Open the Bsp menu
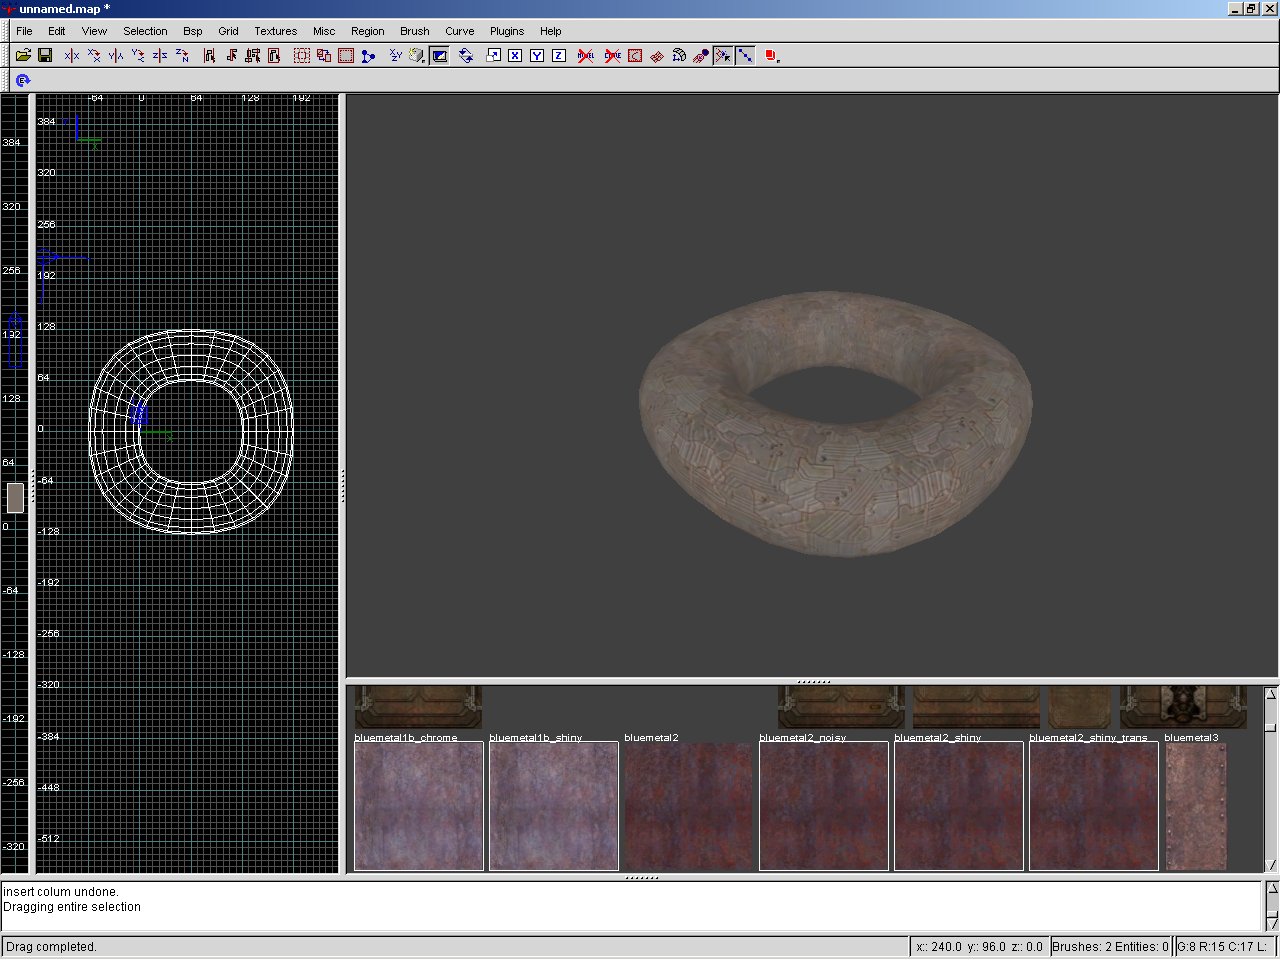 coord(192,31)
